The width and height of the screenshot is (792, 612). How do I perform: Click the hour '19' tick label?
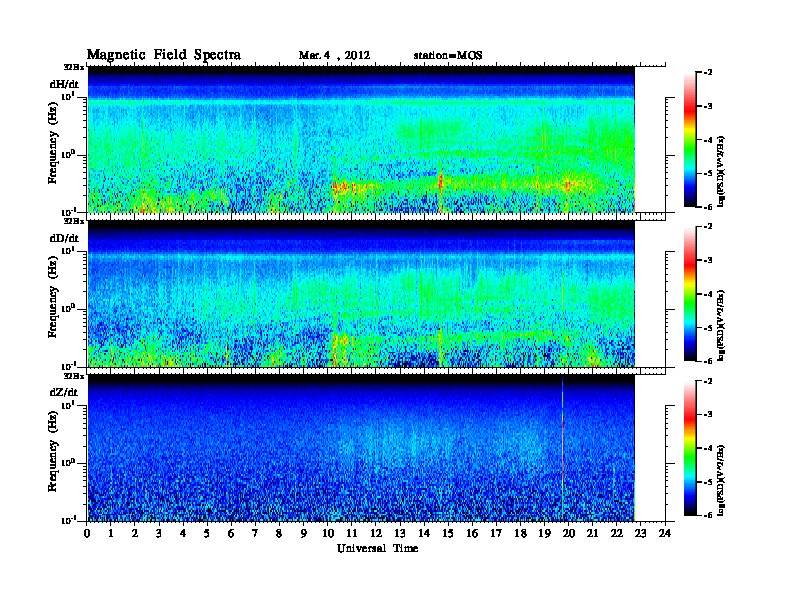544,534
